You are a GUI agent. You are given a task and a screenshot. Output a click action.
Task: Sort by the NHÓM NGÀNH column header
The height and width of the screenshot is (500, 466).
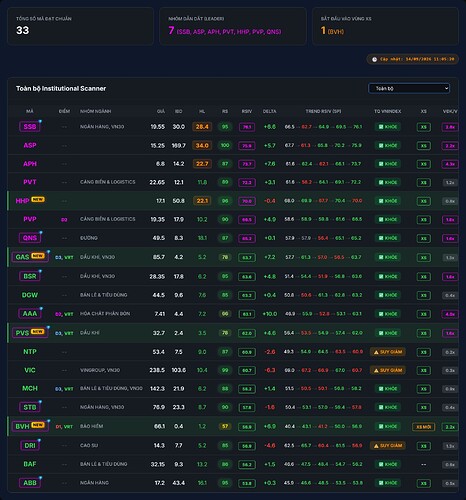[x=95, y=111]
